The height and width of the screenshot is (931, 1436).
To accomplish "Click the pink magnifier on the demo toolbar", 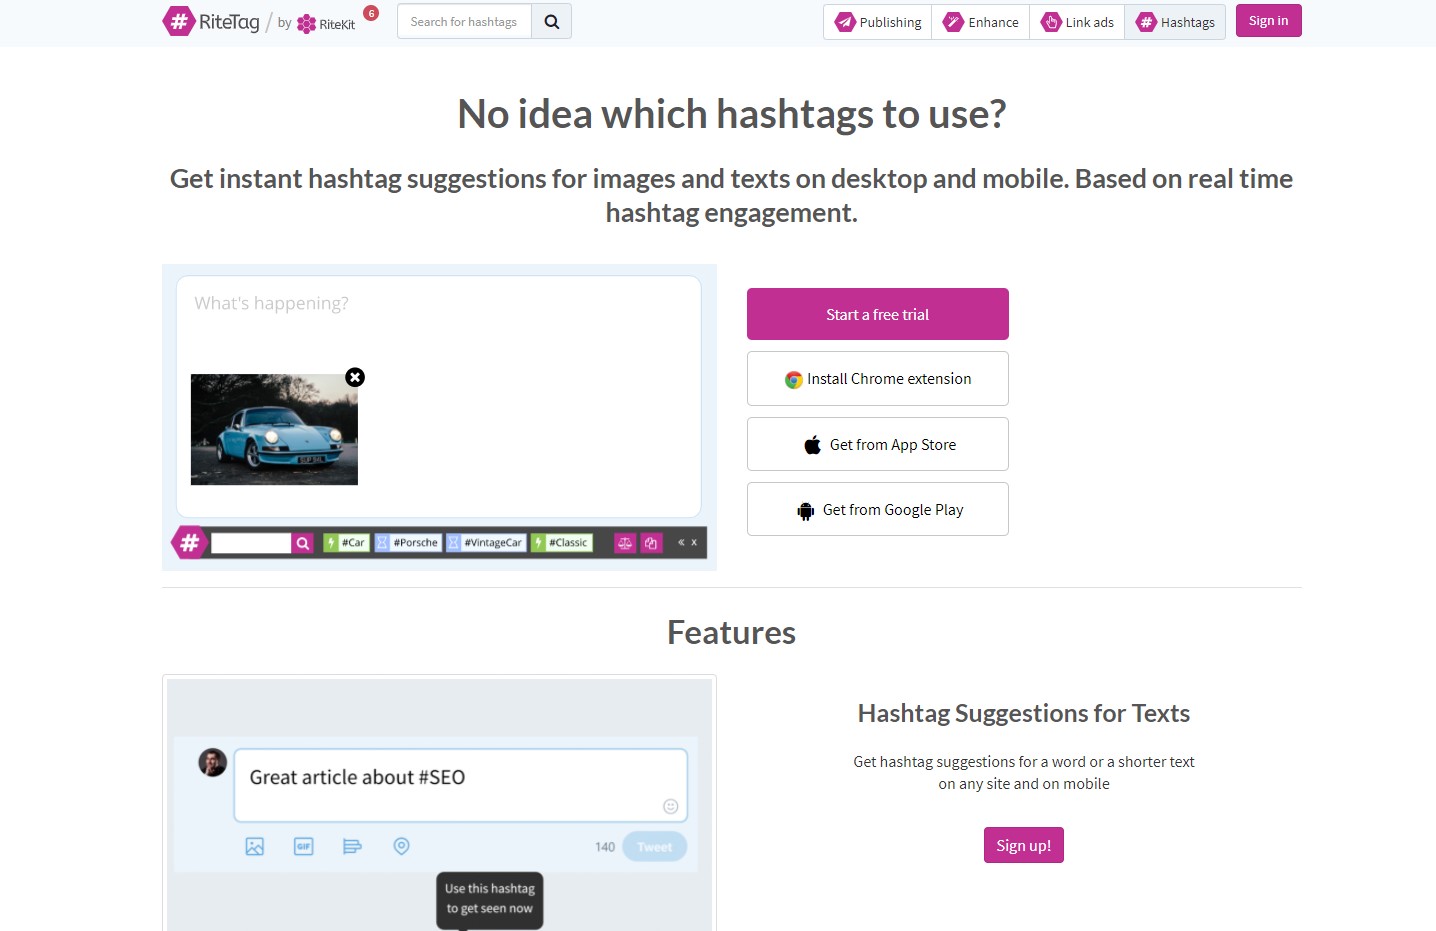I will pos(303,543).
